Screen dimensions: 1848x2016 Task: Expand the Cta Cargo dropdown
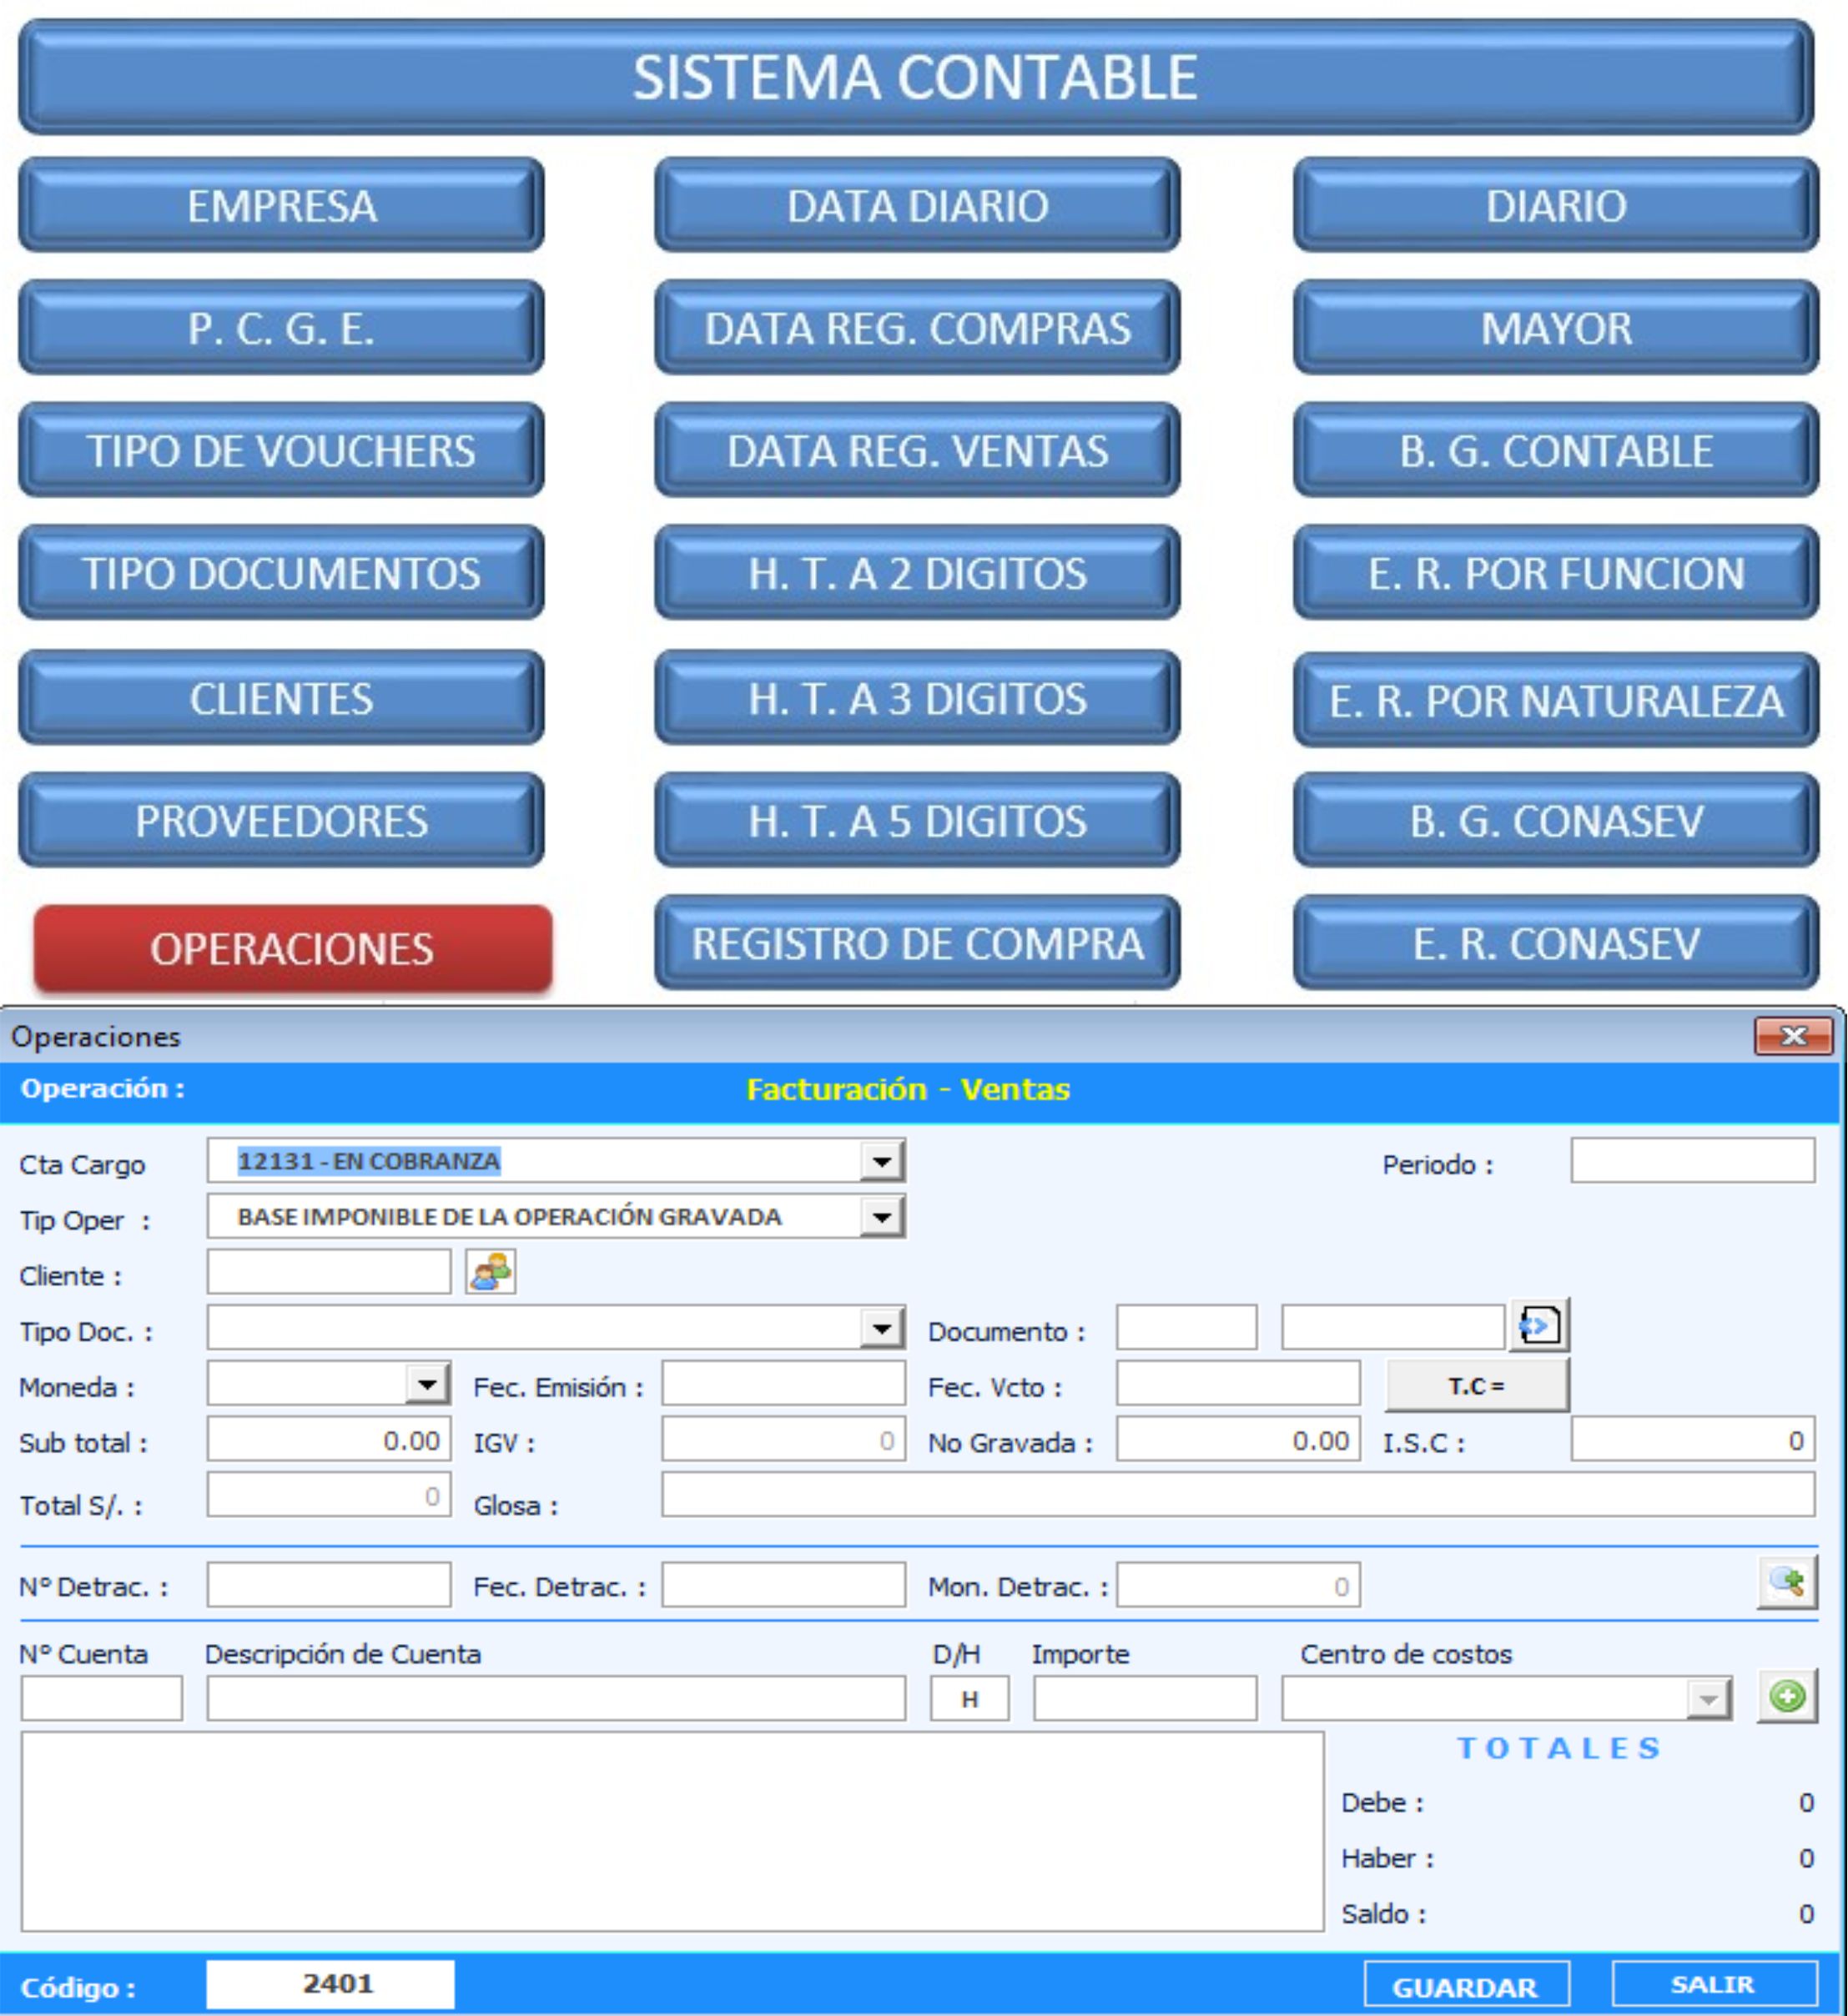tap(881, 1162)
